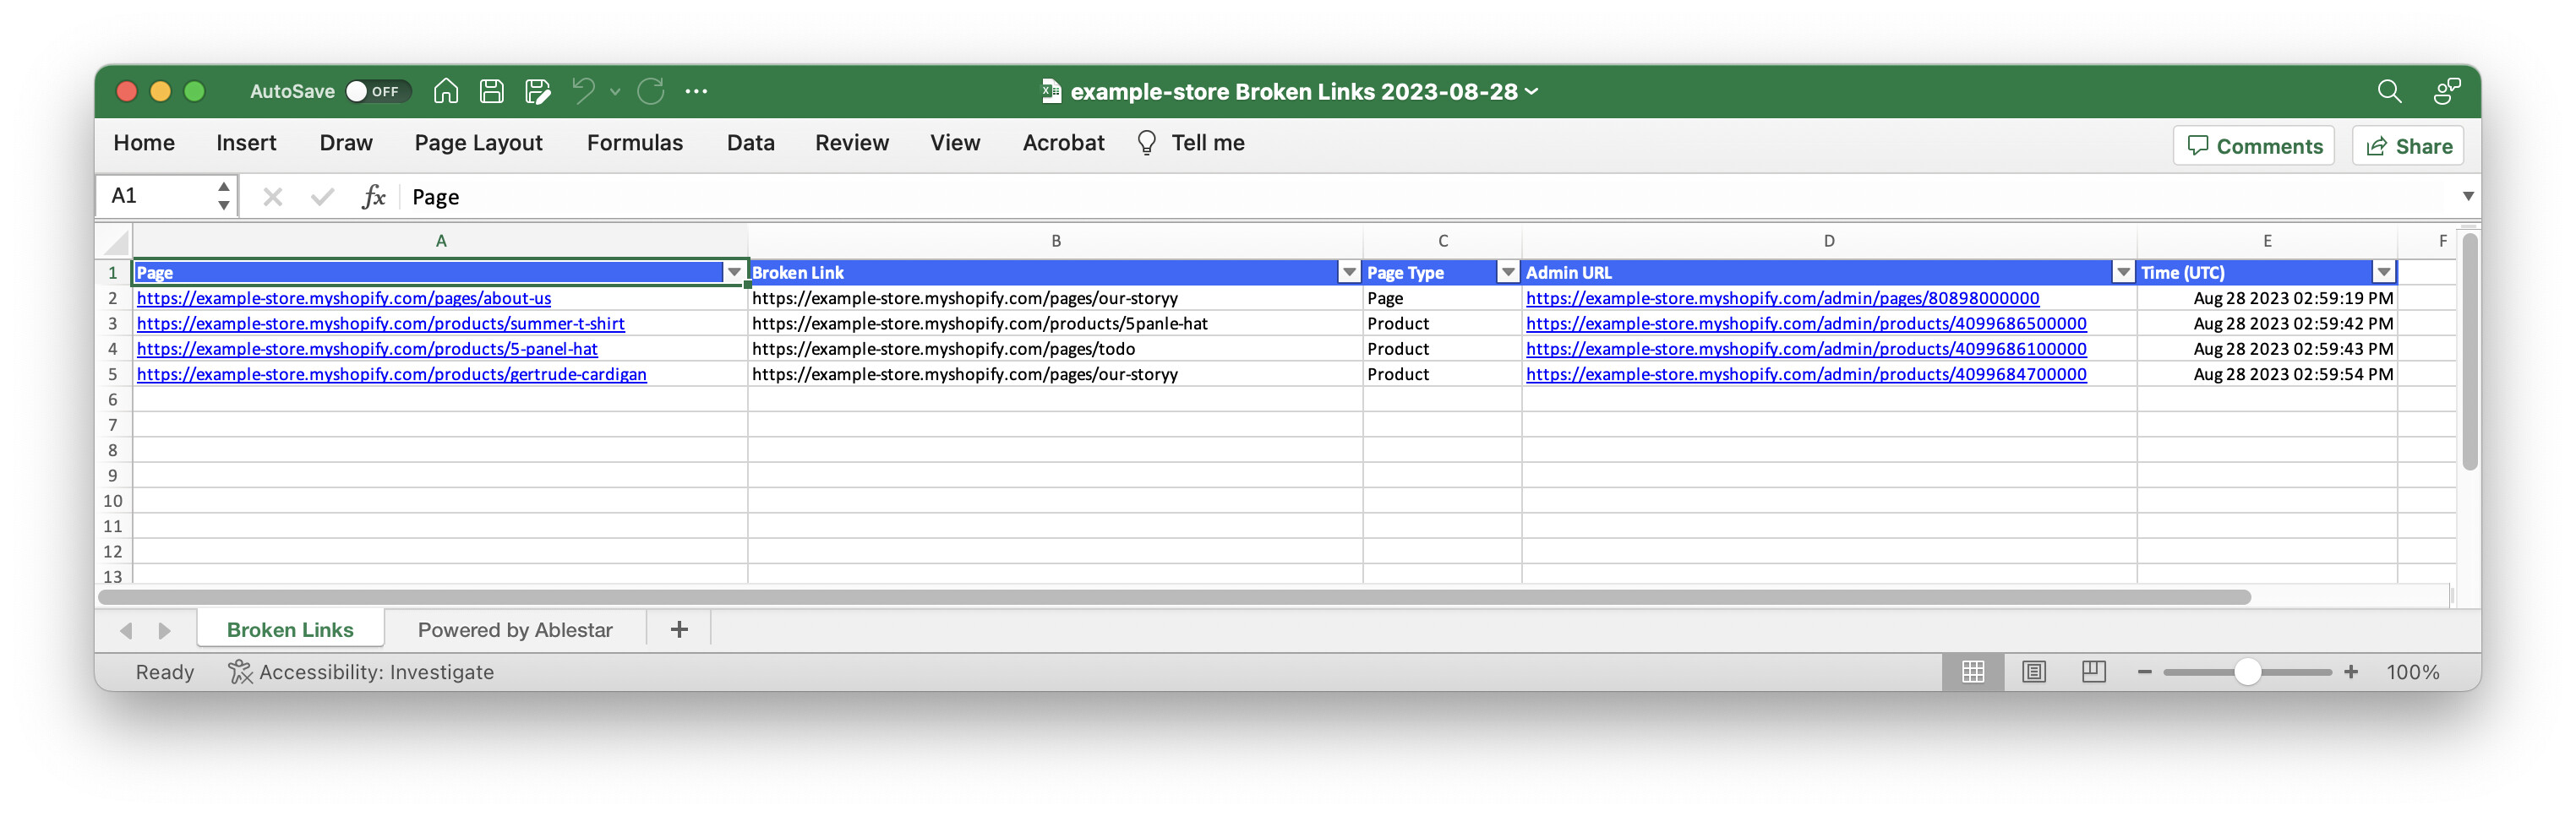Select the 02:59:19 PM time cell
The height and width of the screenshot is (816, 2576).
pos(2267,298)
